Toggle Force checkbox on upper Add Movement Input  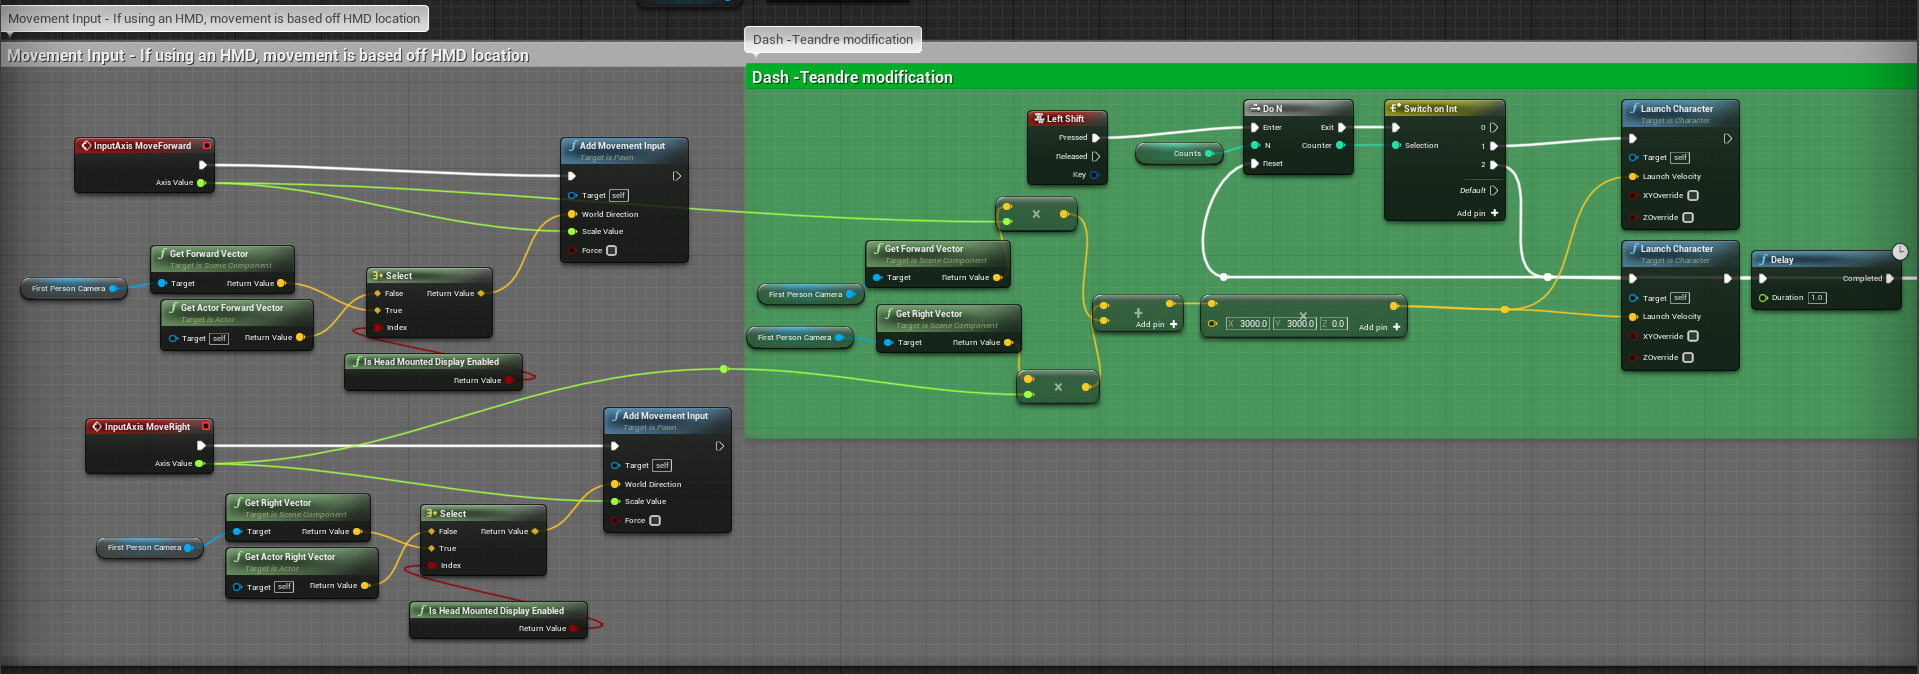click(611, 251)
